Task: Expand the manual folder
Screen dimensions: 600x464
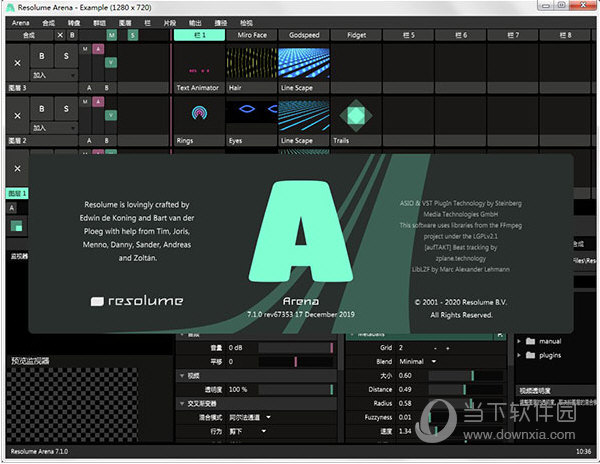Action: click(x=519, y=341)
